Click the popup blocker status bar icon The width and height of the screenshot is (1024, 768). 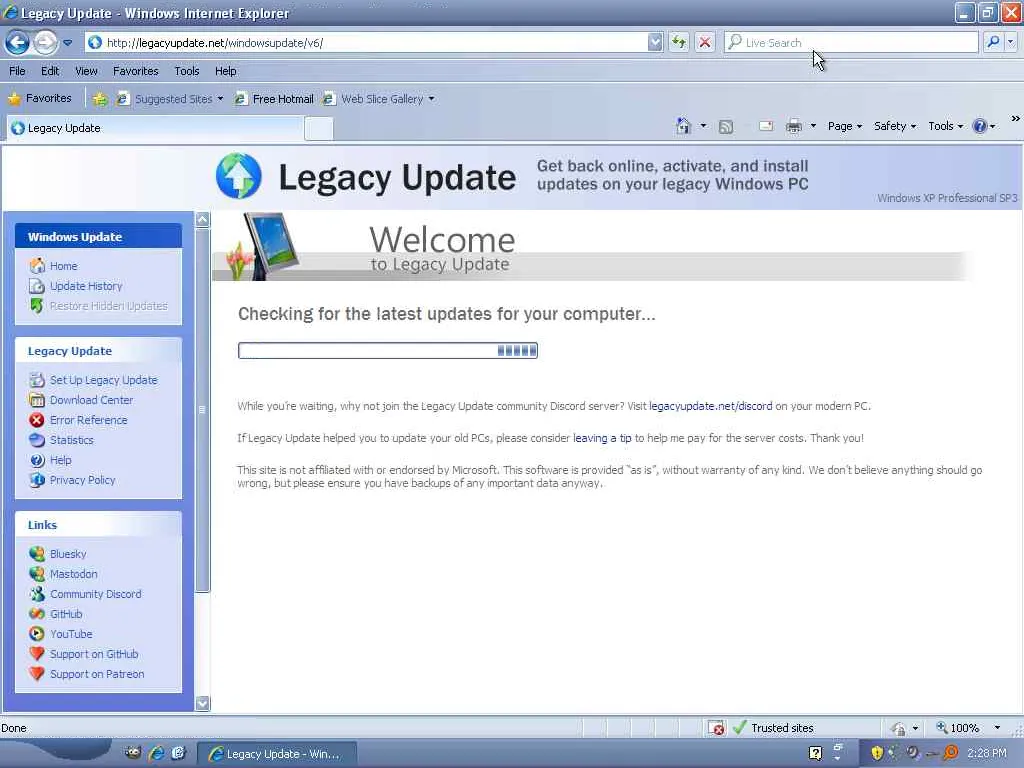click(716, 728)
